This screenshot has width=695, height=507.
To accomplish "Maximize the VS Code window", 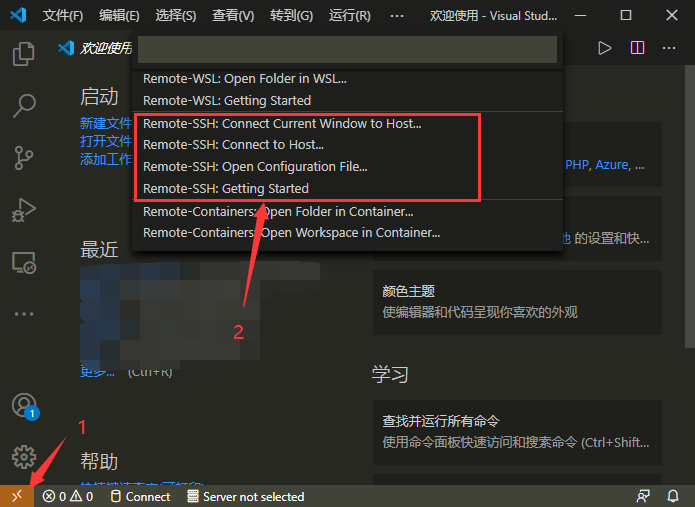I will (626, 16).
